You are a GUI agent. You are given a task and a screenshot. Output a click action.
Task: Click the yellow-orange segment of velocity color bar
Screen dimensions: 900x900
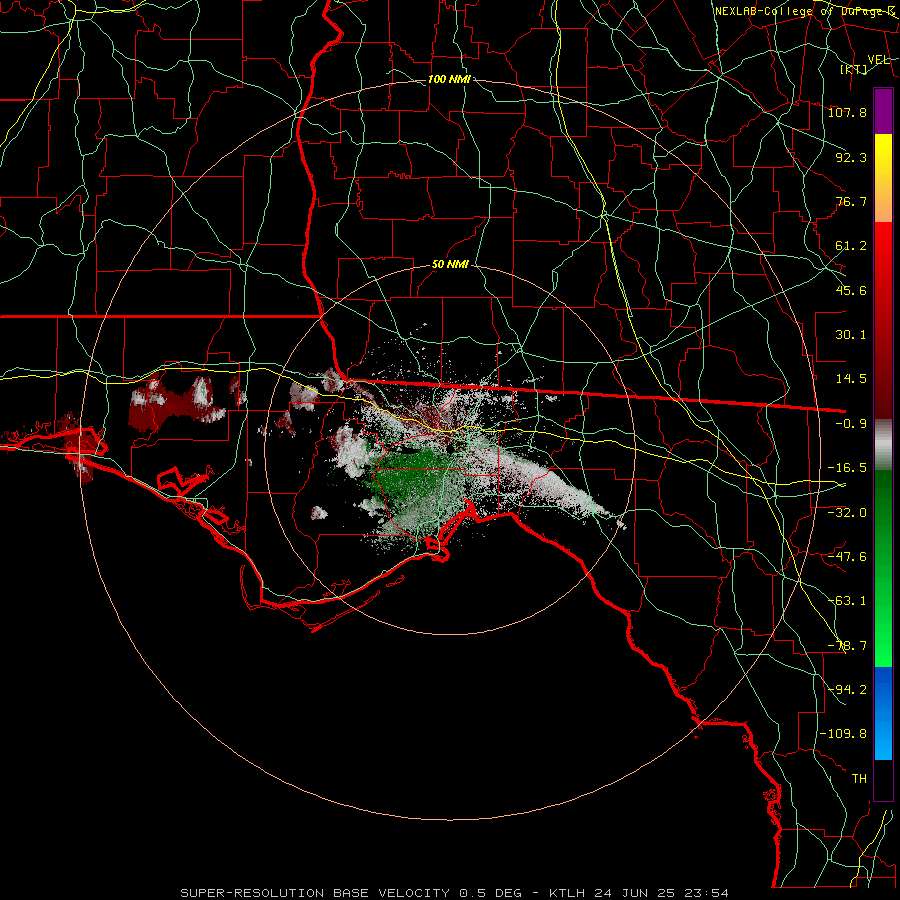(883, 178)
